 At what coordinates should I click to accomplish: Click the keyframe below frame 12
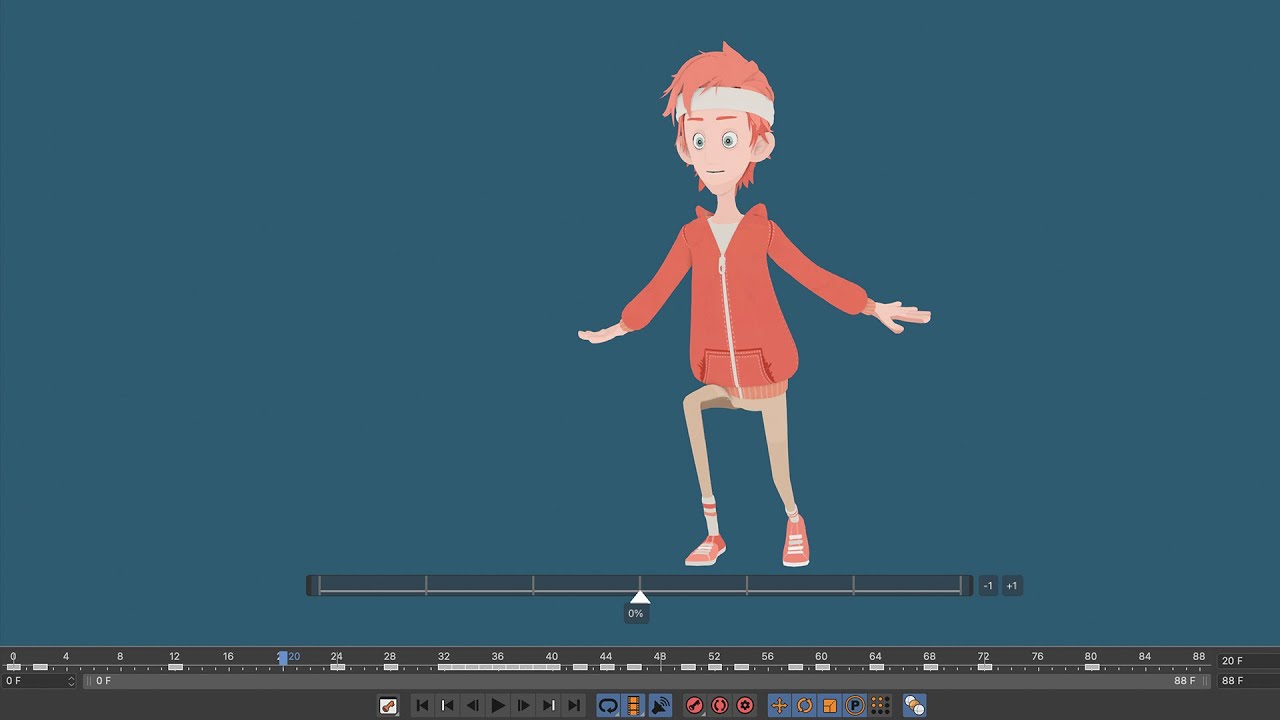tap(175, 667)
